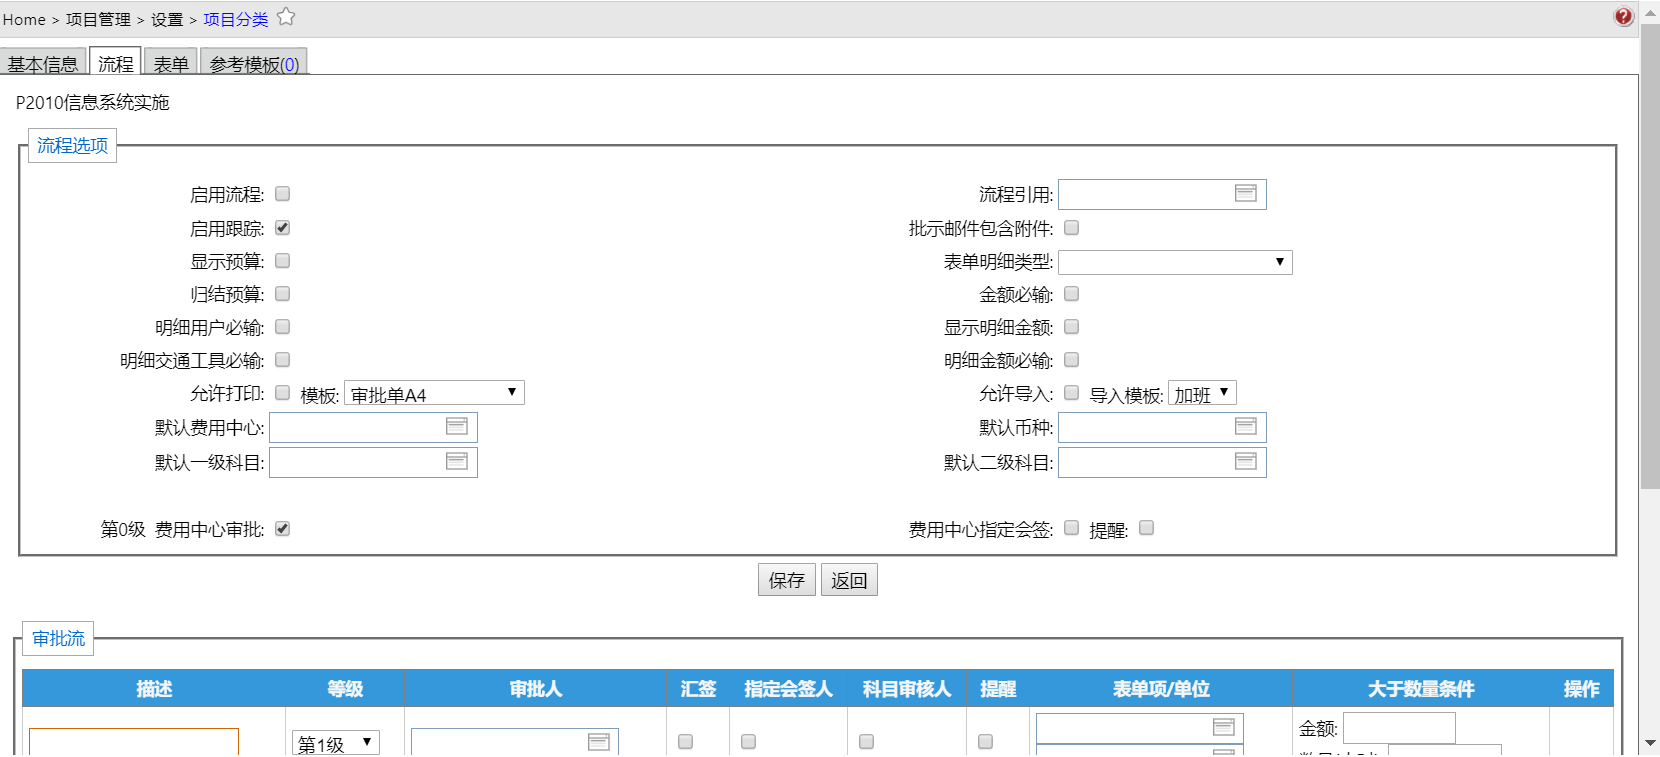The width and height of the screenshot is (1660, 757).
Task: Tick the 显示明细金额 checkbox
Action: pyautogui.click(x=1072, y=327)
